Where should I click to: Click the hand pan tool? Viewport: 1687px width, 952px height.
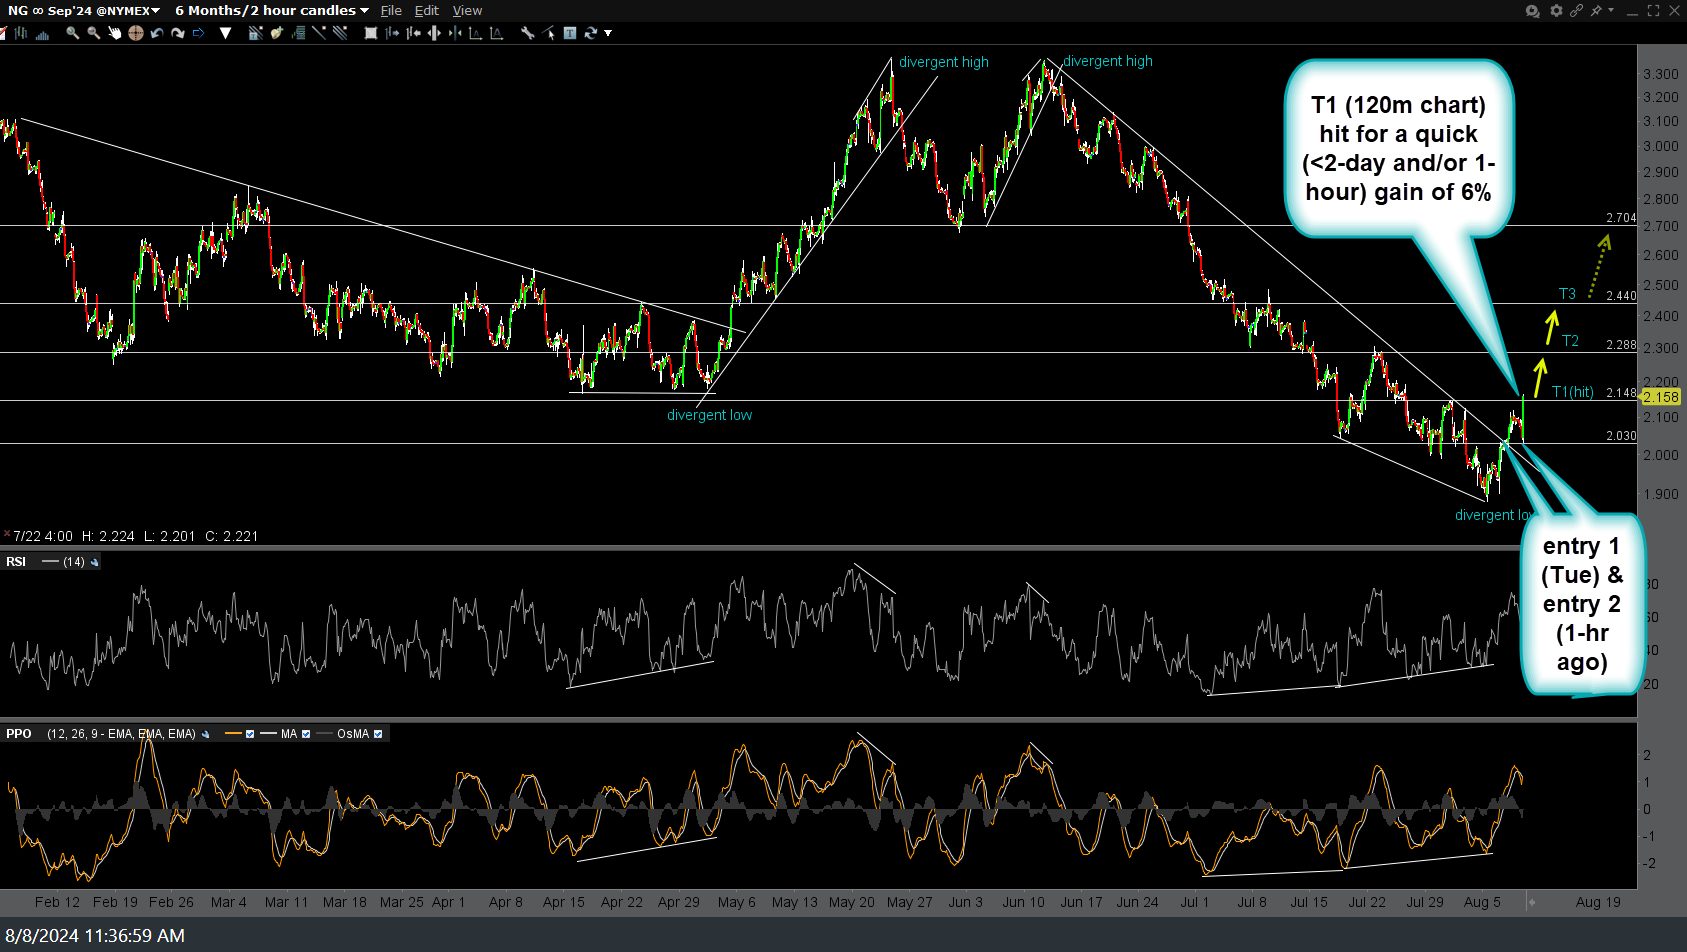[114, 33]
